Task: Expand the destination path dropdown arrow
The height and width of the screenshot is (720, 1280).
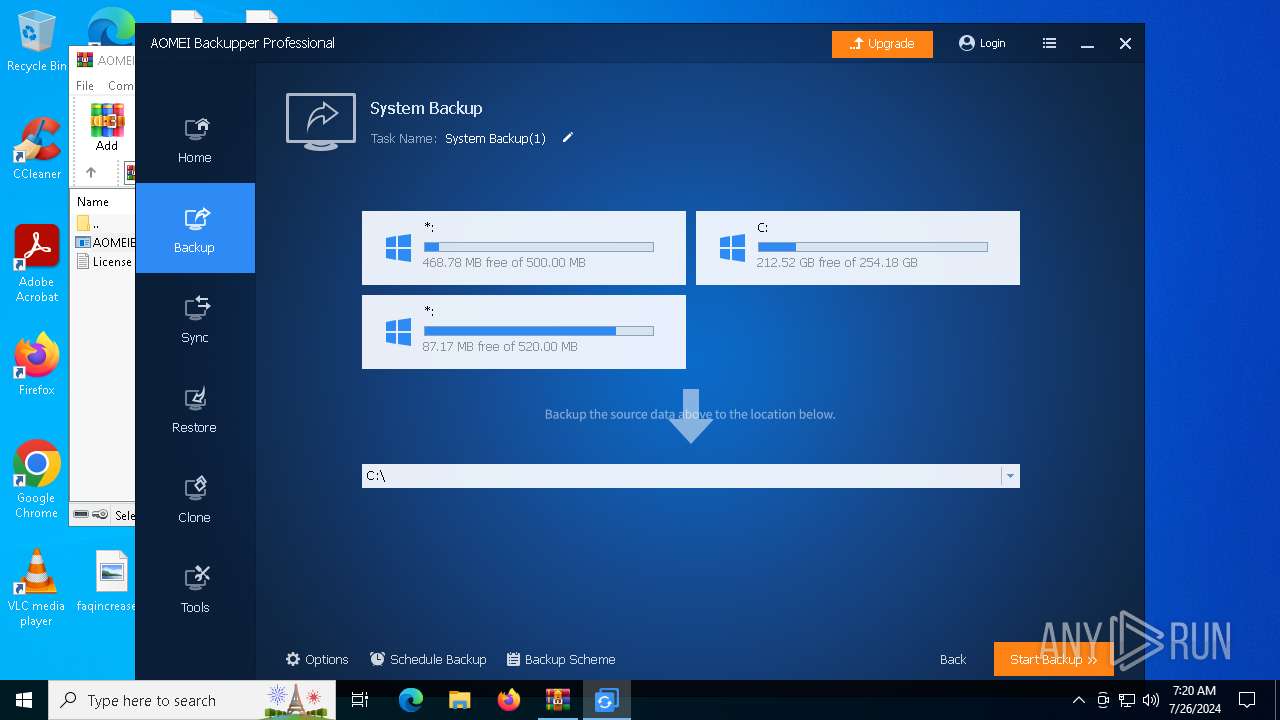Action: (x=1010, y=476)
